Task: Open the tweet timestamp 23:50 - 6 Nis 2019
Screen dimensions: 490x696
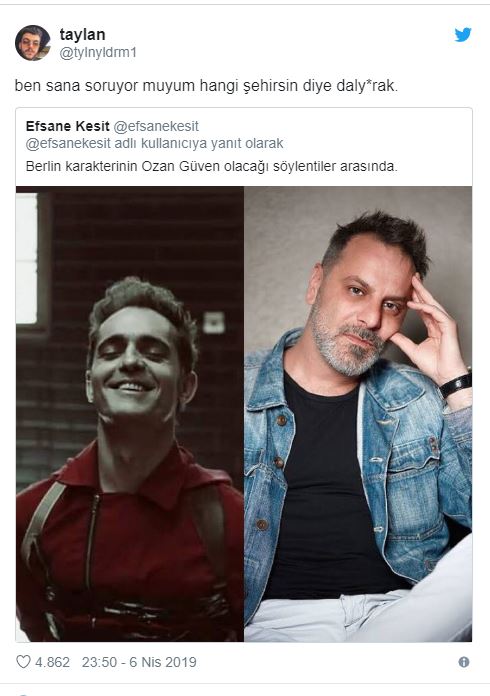Action: coord(139,662)
